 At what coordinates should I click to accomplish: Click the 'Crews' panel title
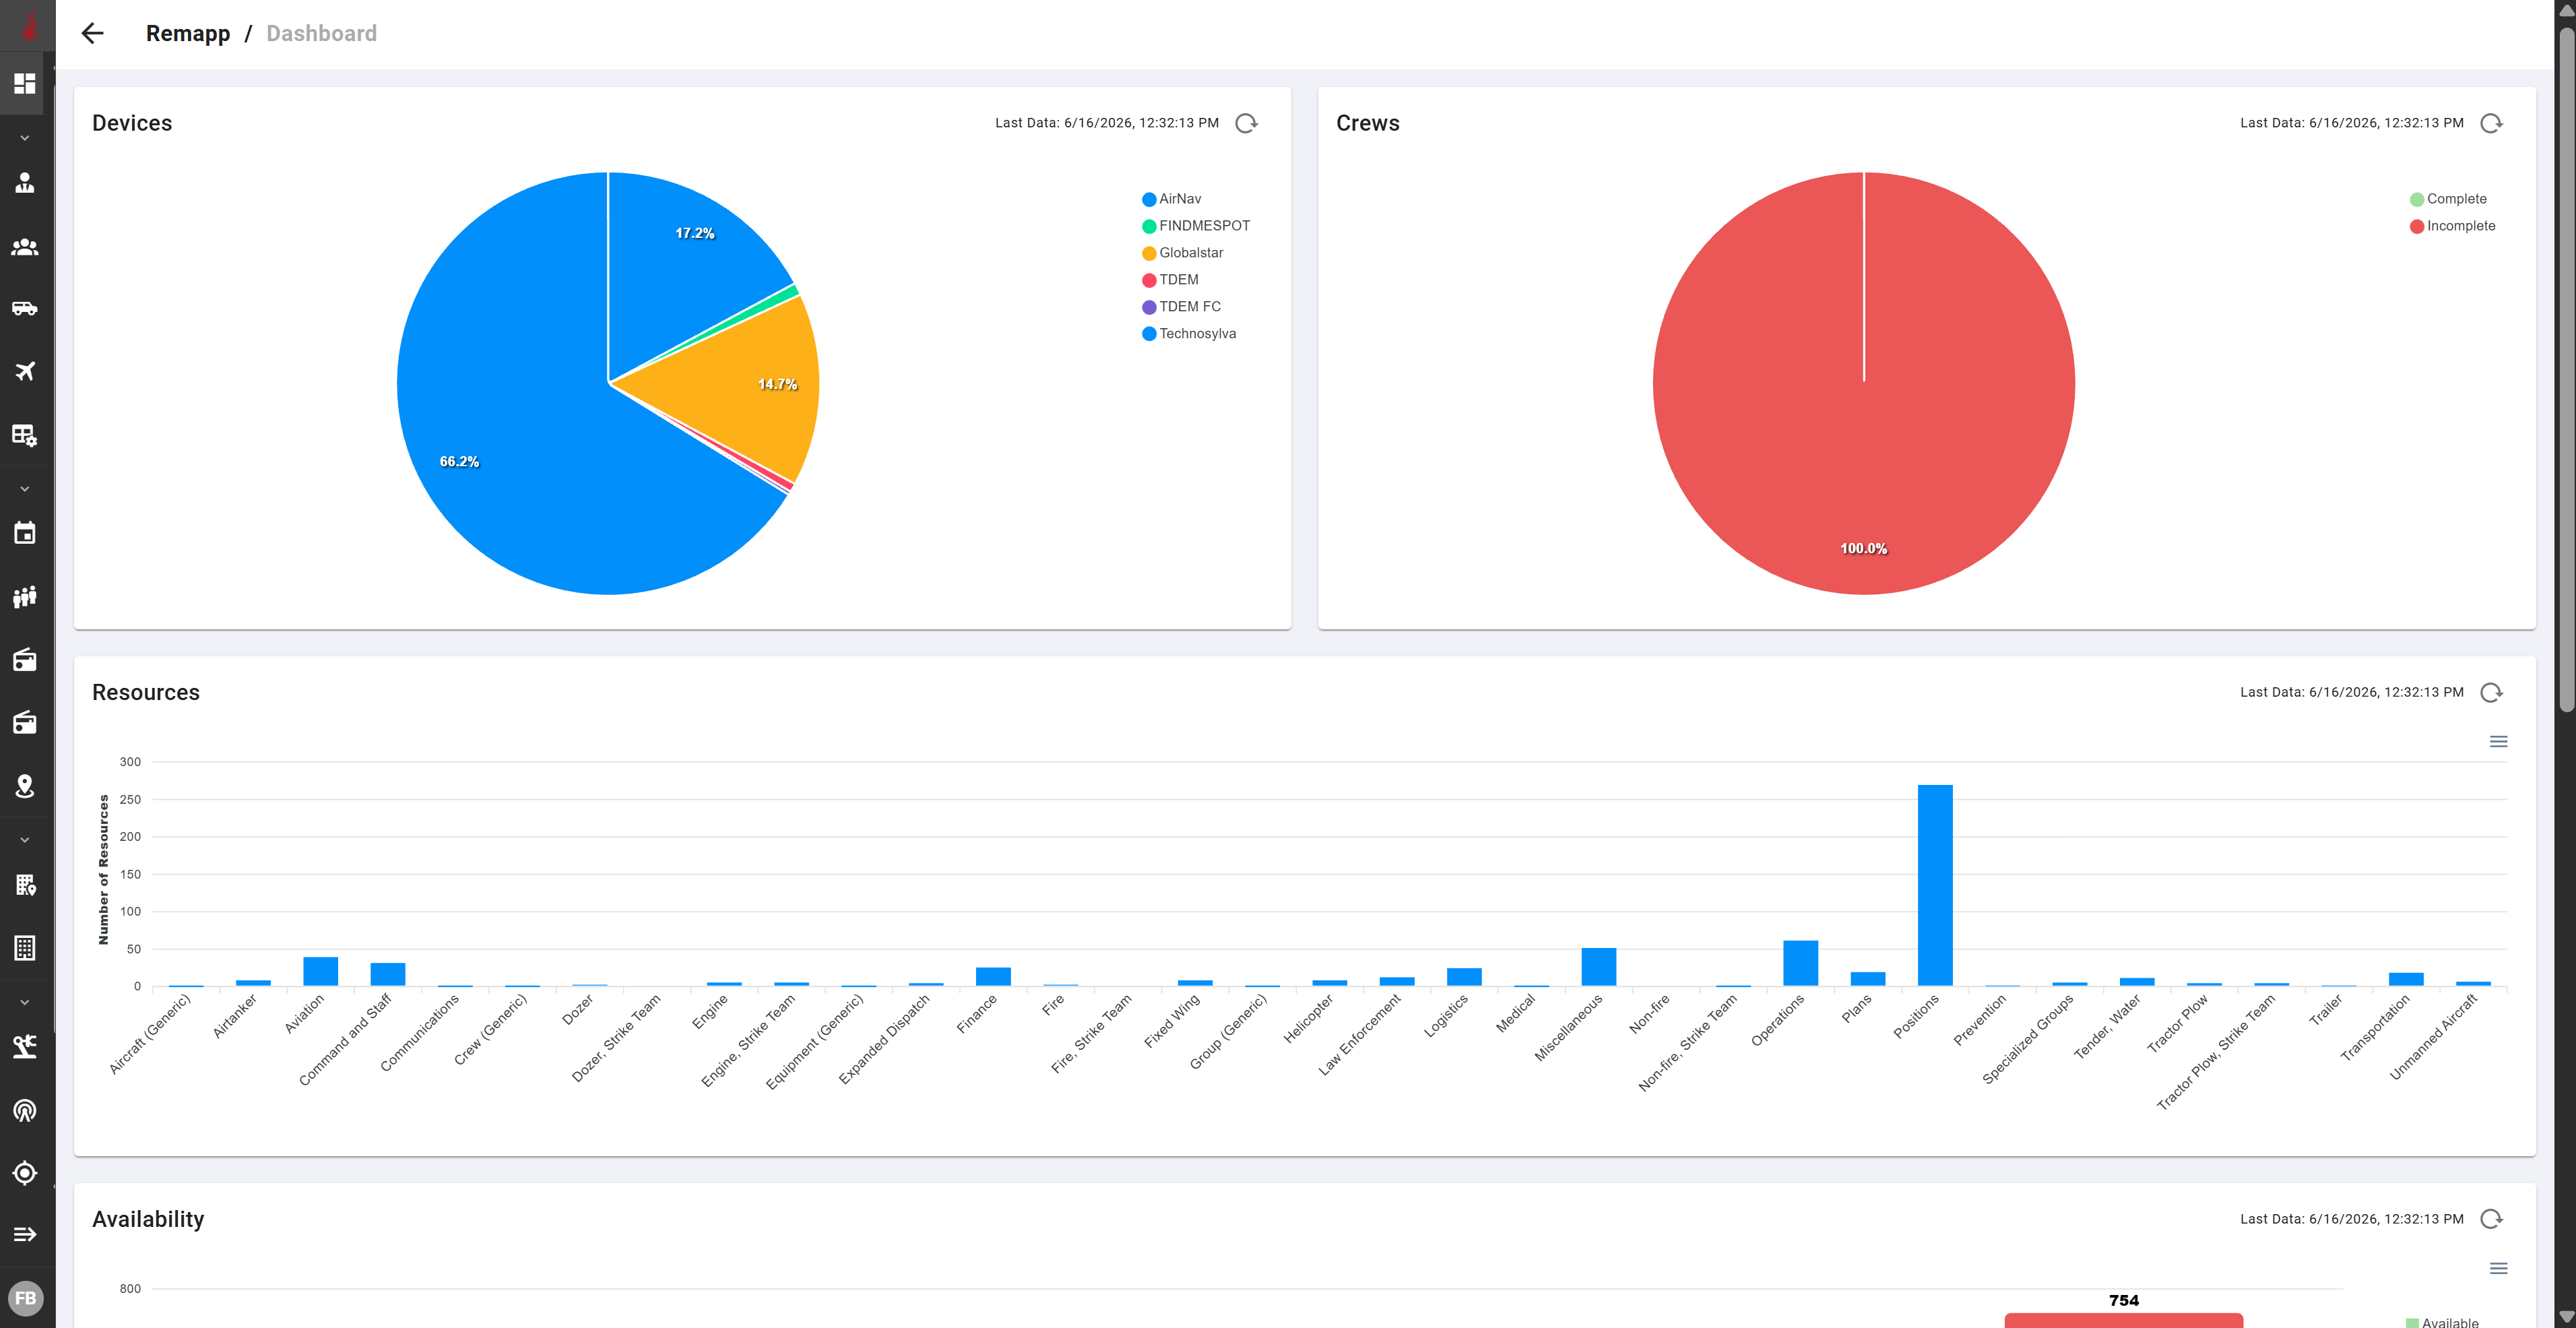point(1367,123)
